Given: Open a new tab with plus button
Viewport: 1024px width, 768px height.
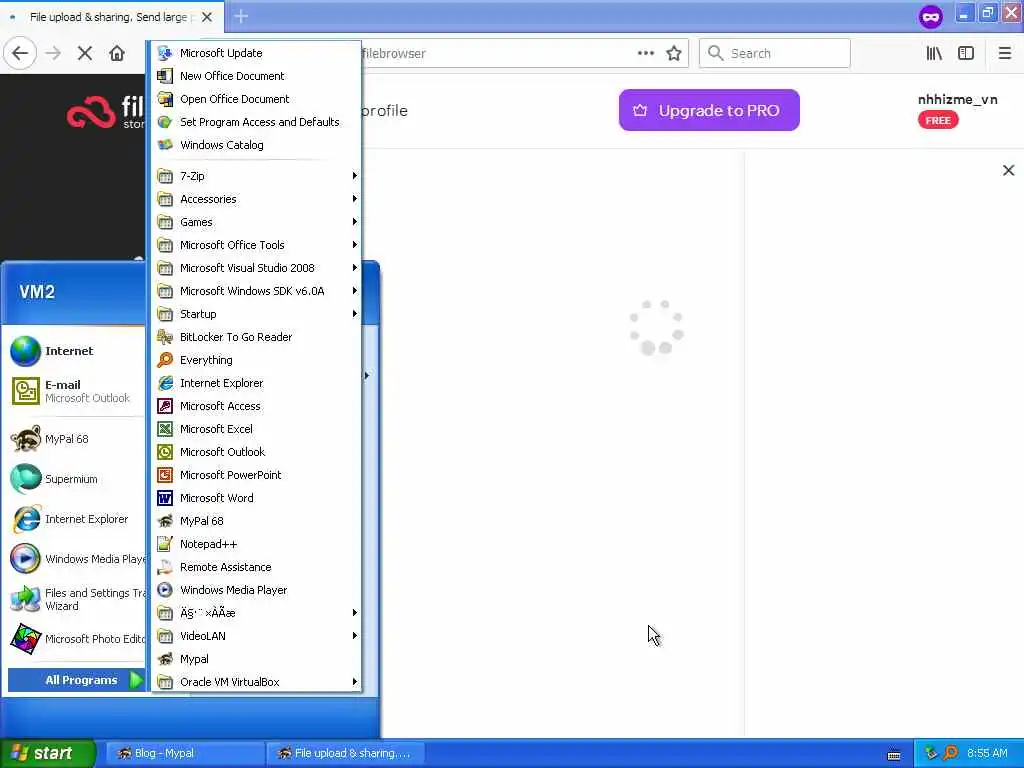Looking at the screenshot, I should (x=241, y=16).
